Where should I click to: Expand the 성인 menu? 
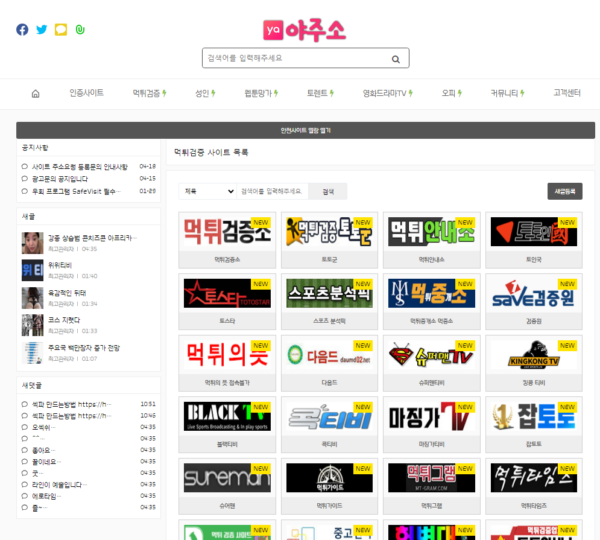click(x=205, y=93)
